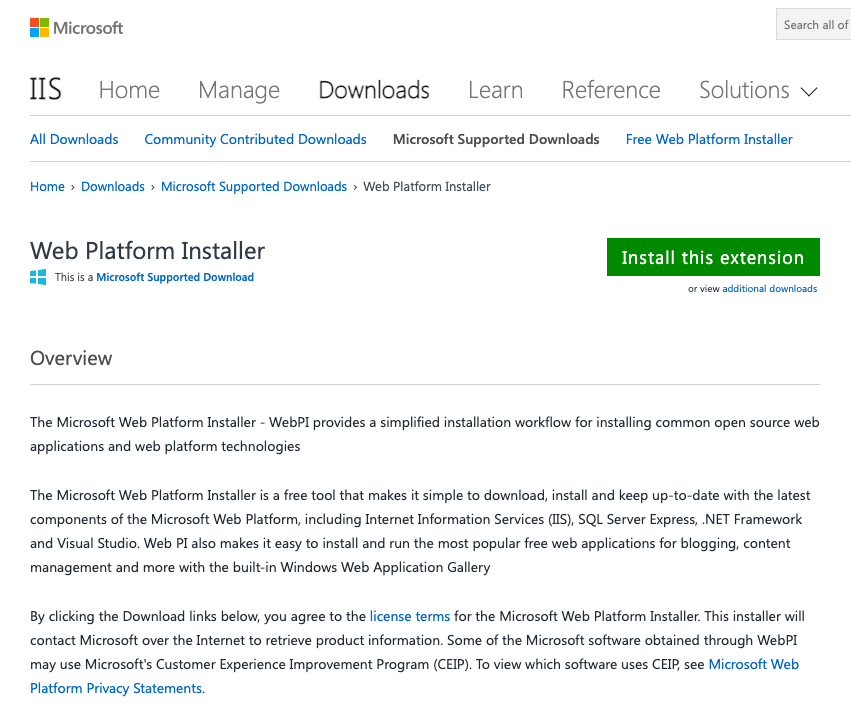Open the Microsoft Supported Download link
Image resolution: width=851 pixels, height=704 pixels.
(x=175, y=277)
